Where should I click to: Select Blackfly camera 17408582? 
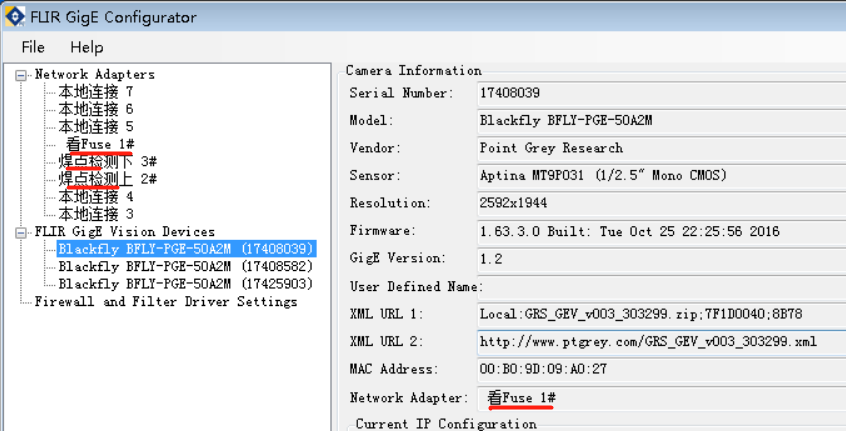point(186,266)
